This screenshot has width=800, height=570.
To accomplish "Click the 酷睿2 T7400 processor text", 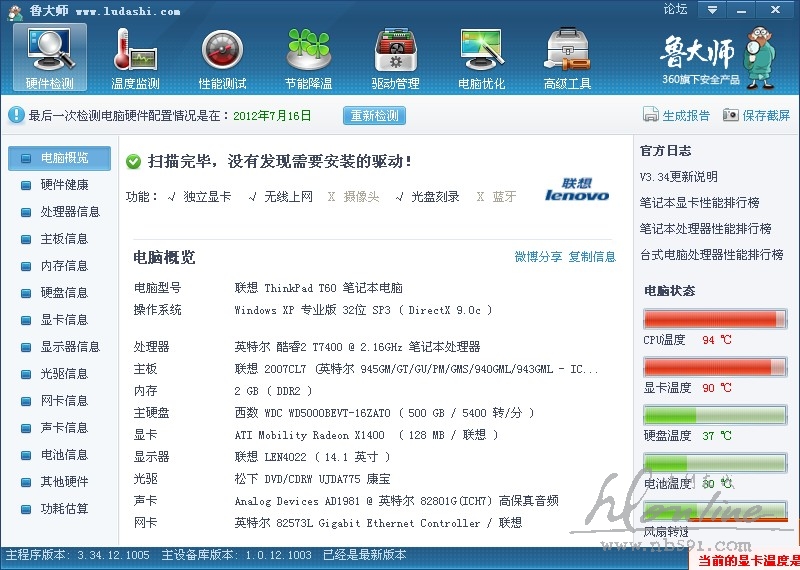I will point(357,347).
